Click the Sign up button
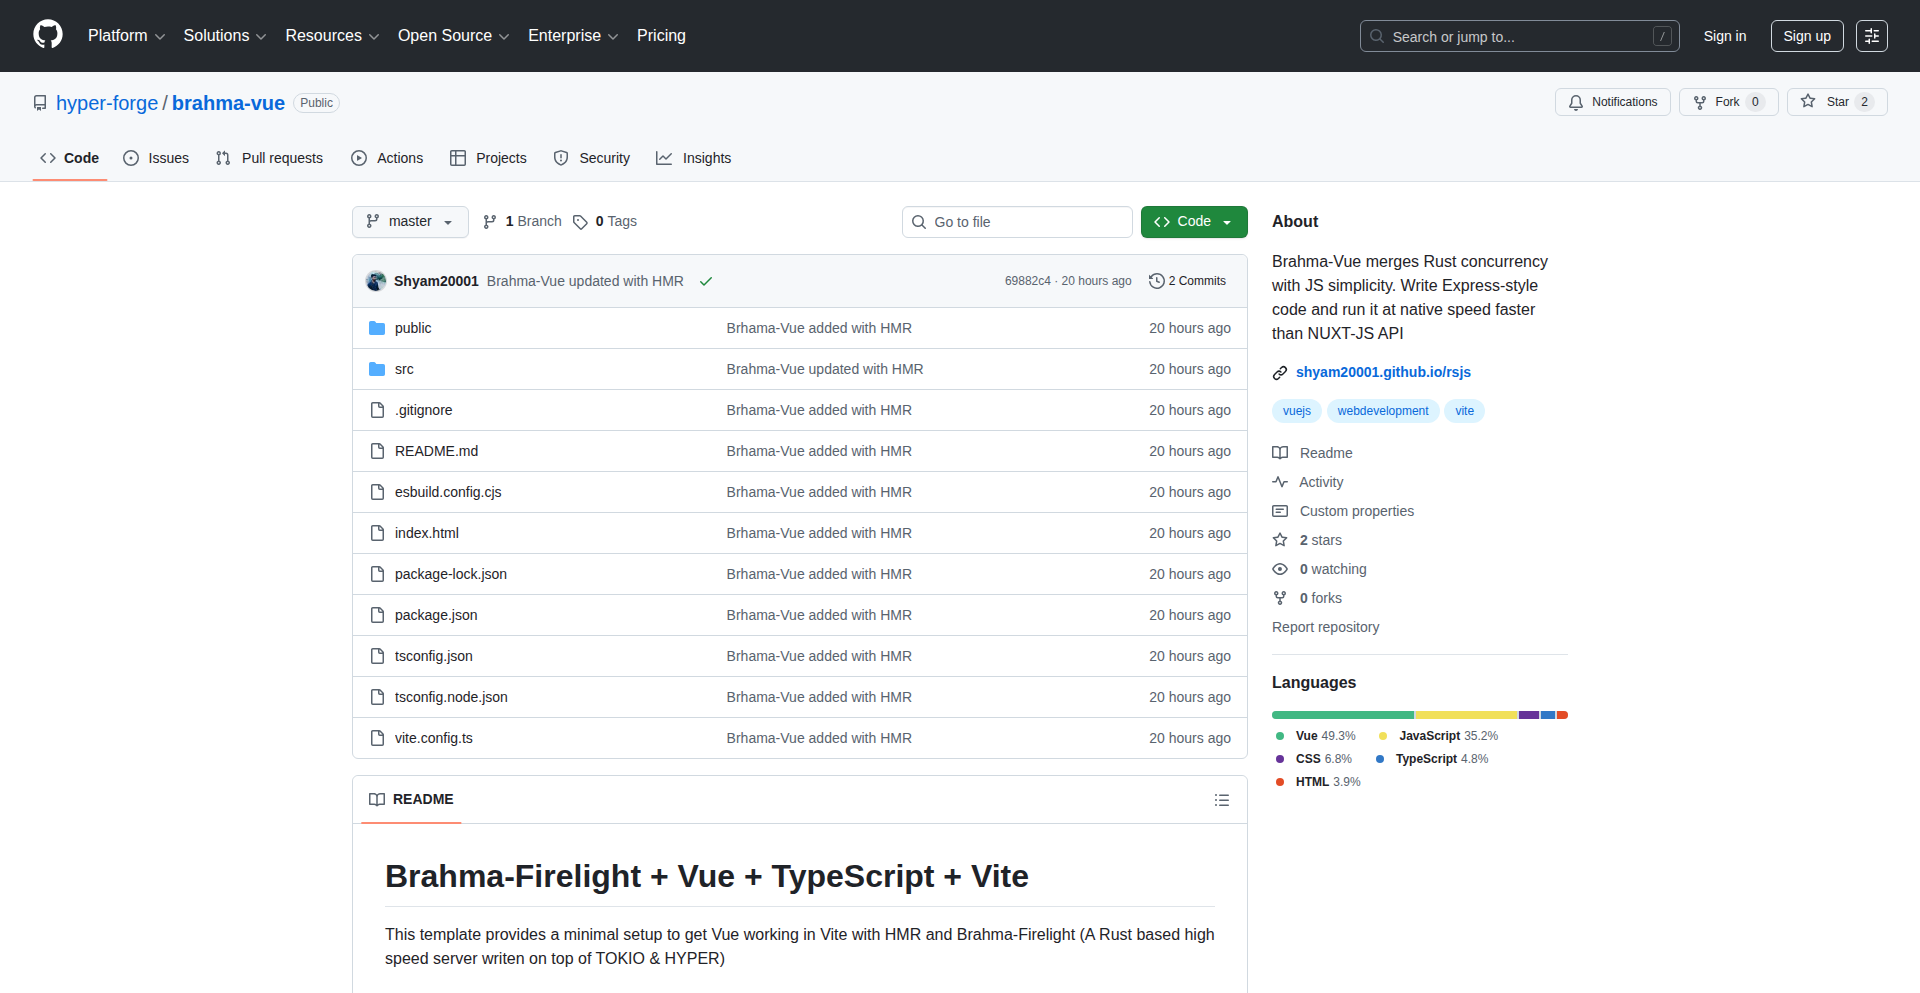Viewport: 1920px width, 993px height. pos(1806,35)
